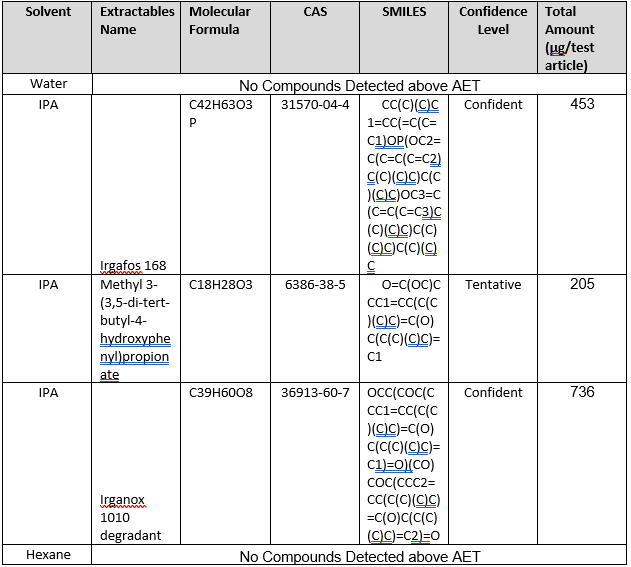Image resolution: width=631 pixels, height=567 pixels.
Task: Click the 'Hexane' solvent cell
Action: tap(48, 555)
